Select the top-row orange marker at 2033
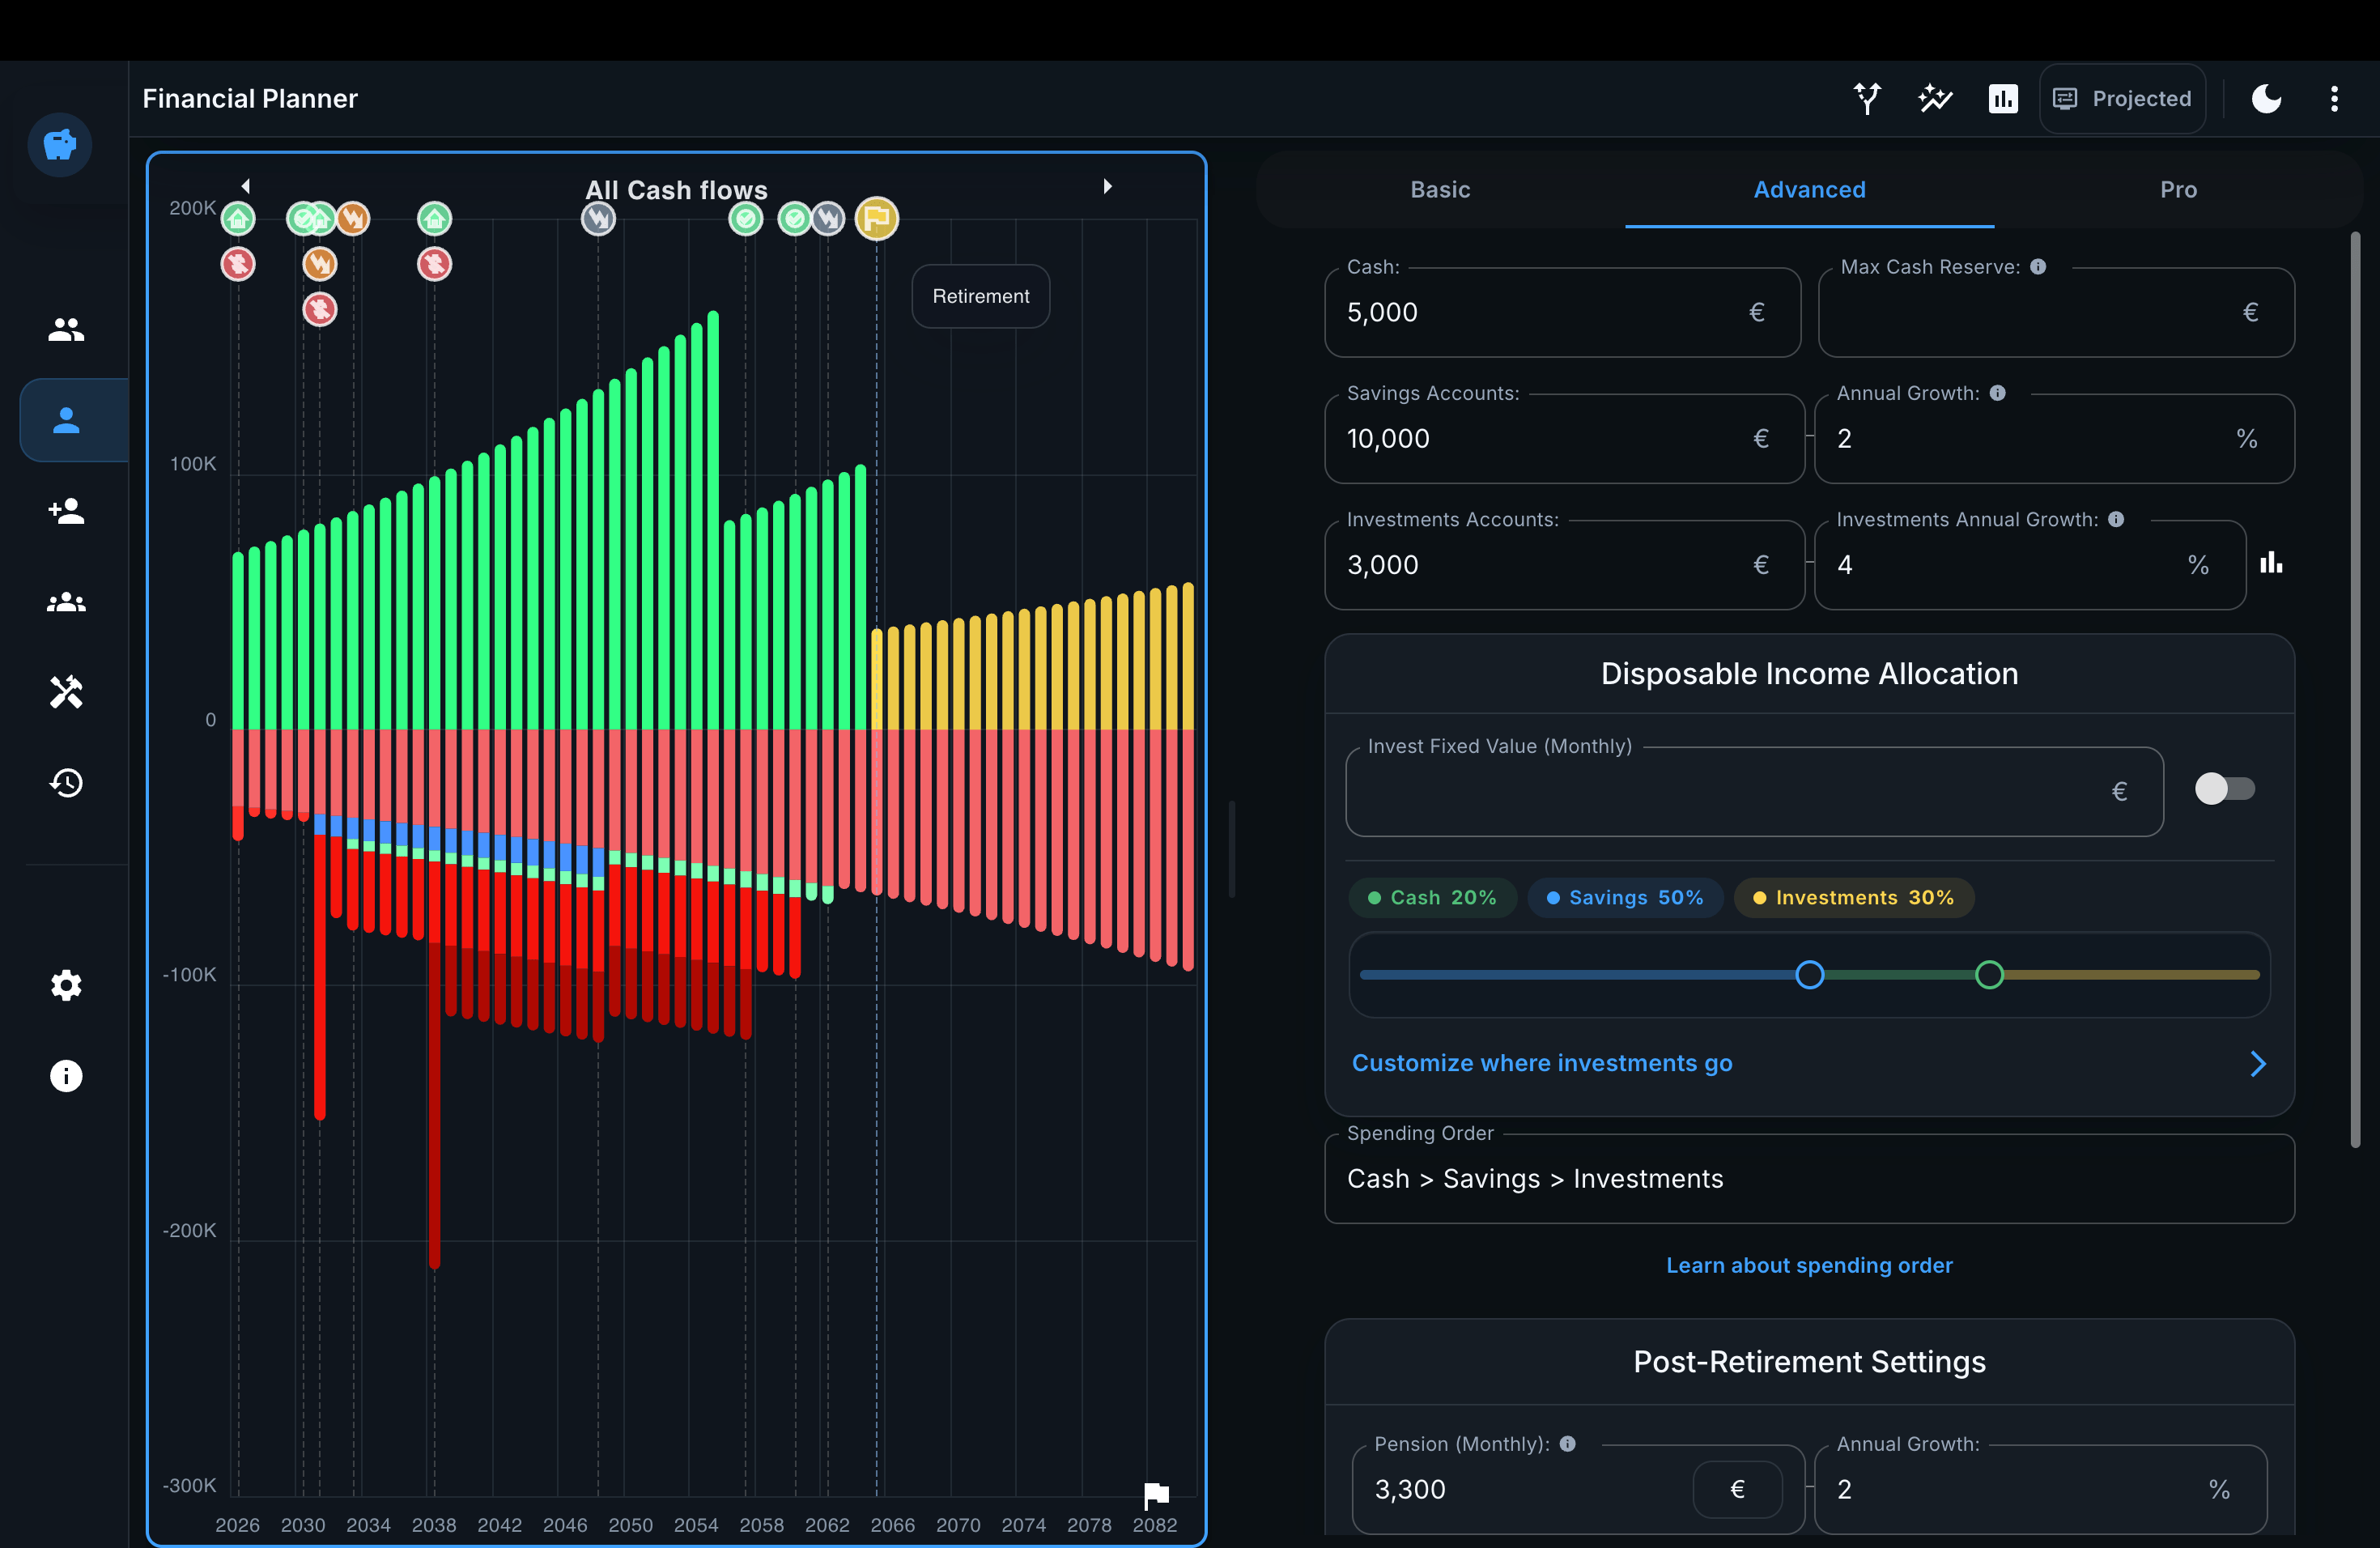 [352, 218]
